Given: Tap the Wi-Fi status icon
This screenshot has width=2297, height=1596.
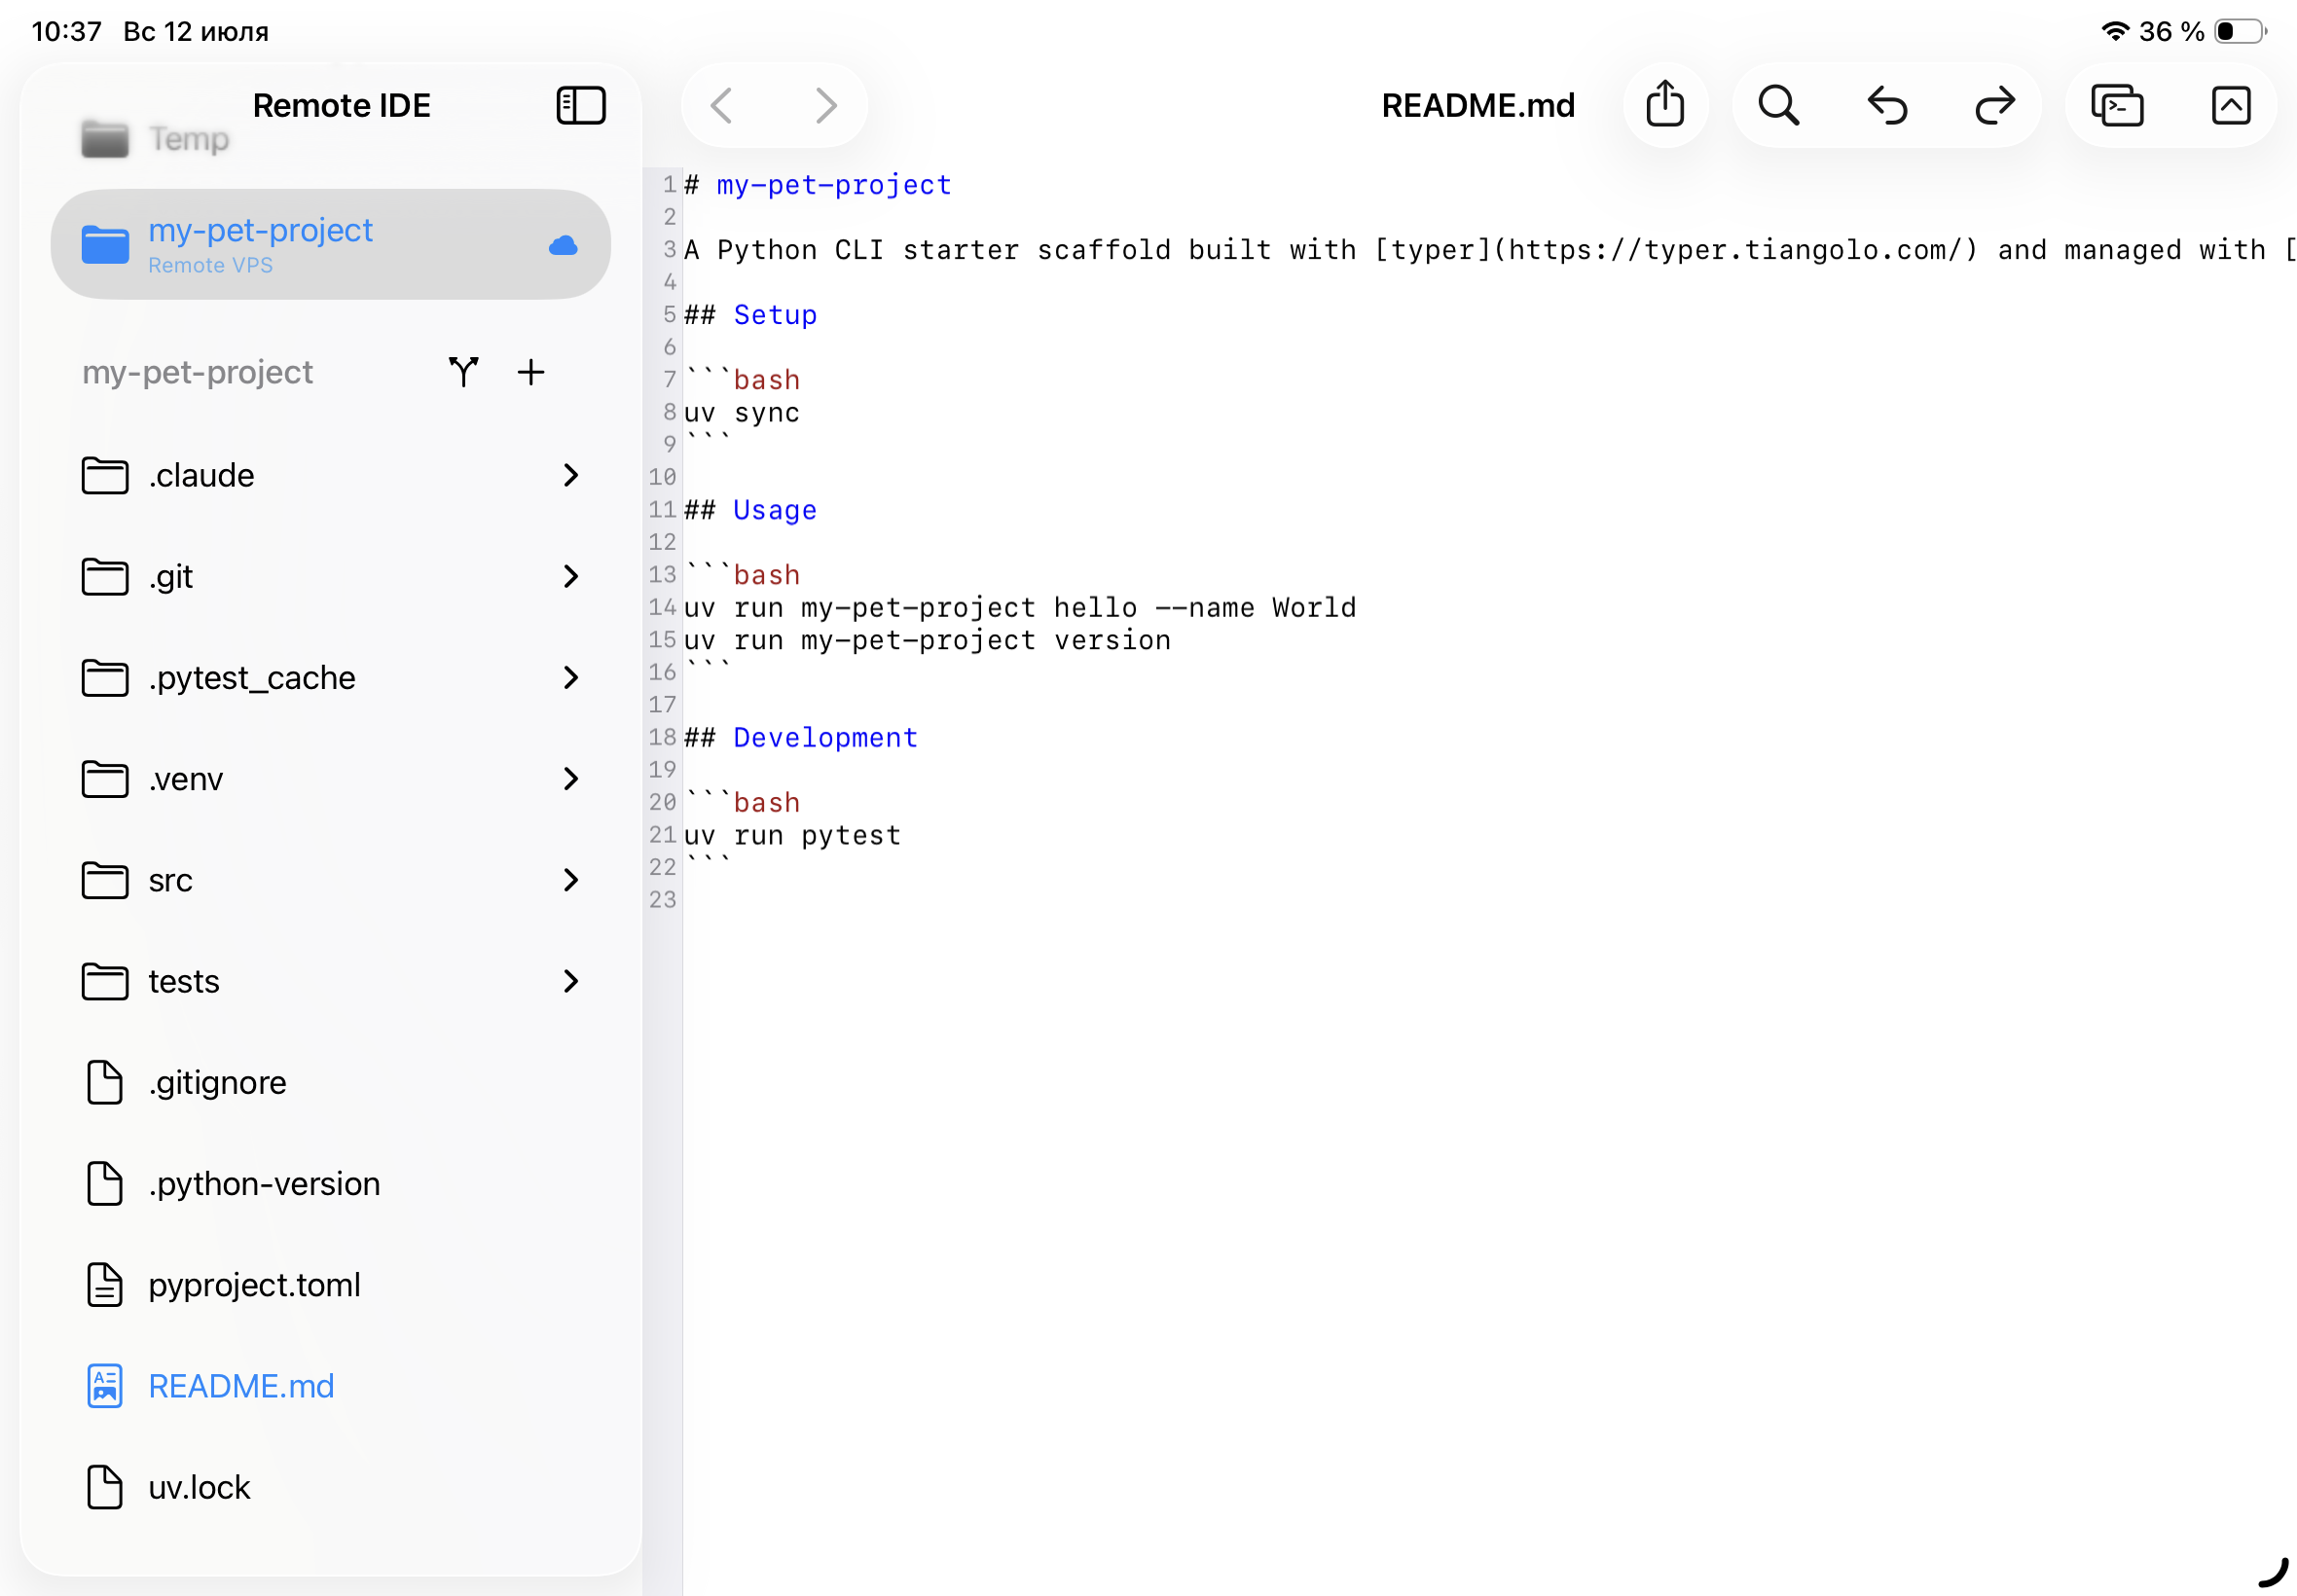Looking at the screenshot, I should coord(2114,31).
